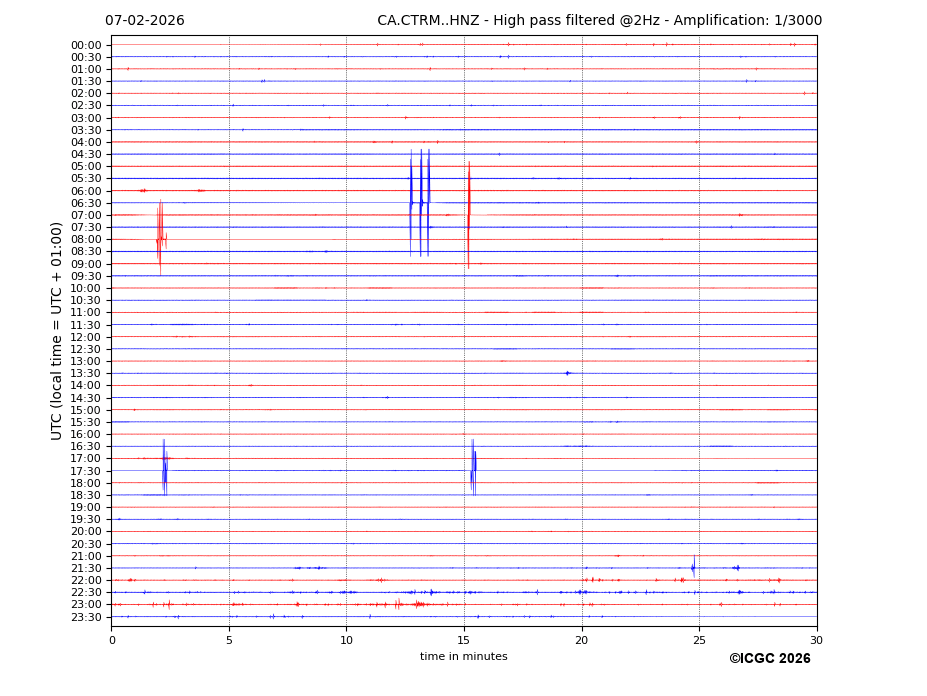Screen dimensions: 927x696
Task: Click the 5 tick label on the x-axis
Action: 229,641
